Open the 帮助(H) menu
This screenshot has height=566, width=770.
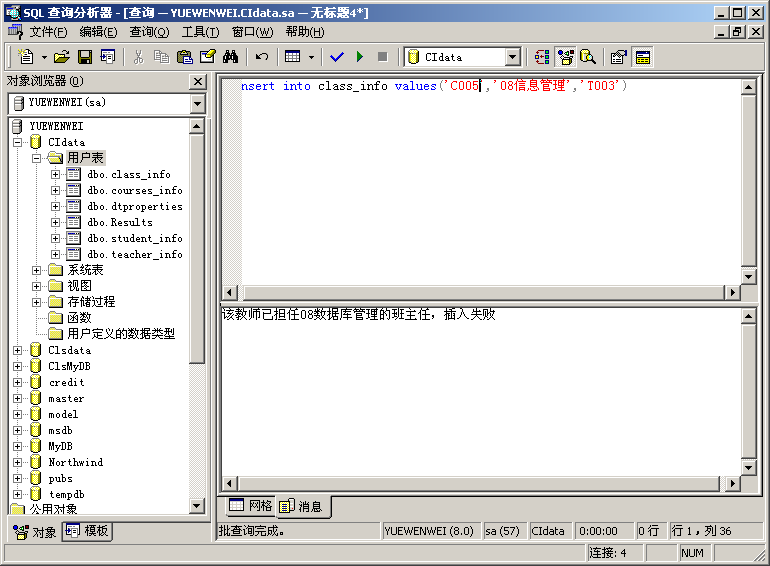tap(305, 32)
